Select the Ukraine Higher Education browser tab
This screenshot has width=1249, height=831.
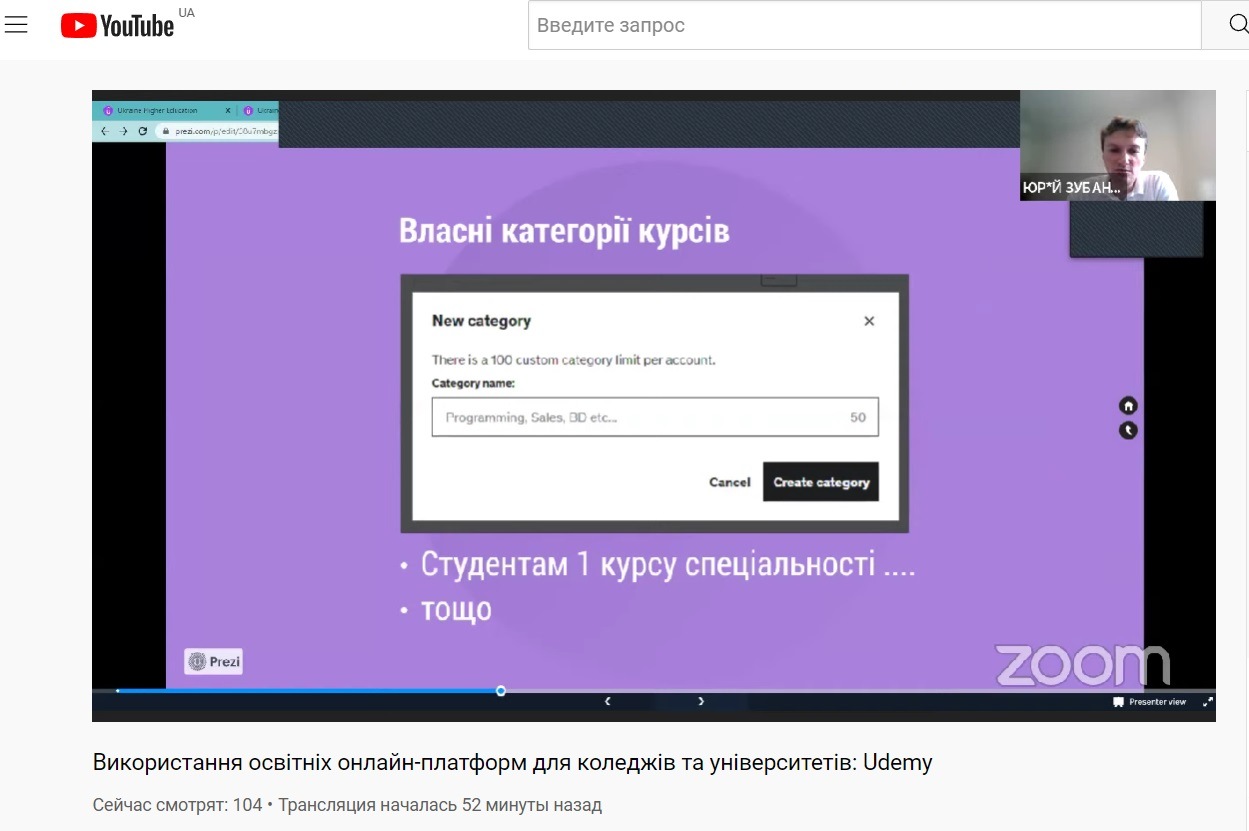pos(158,110)
